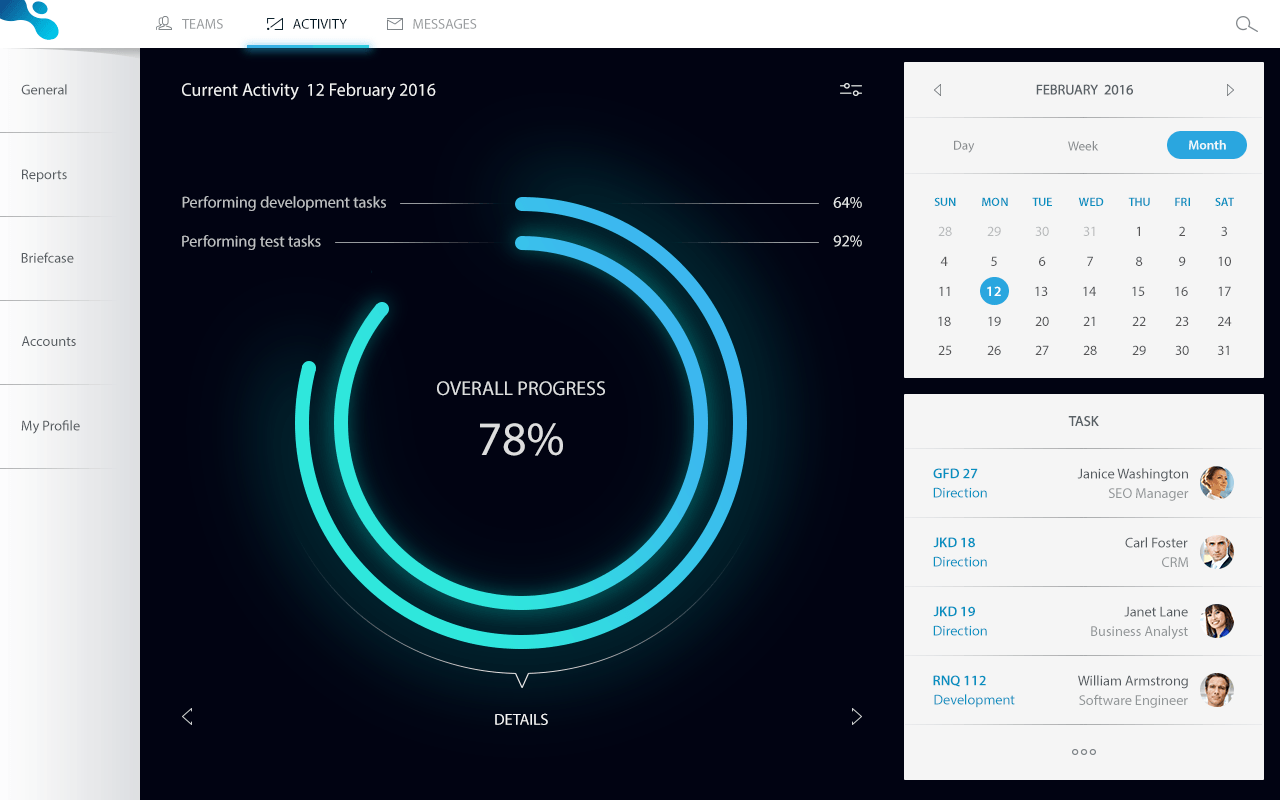Show previous activity chart with left arrow
1280x800 pixels.
(187, 716)
